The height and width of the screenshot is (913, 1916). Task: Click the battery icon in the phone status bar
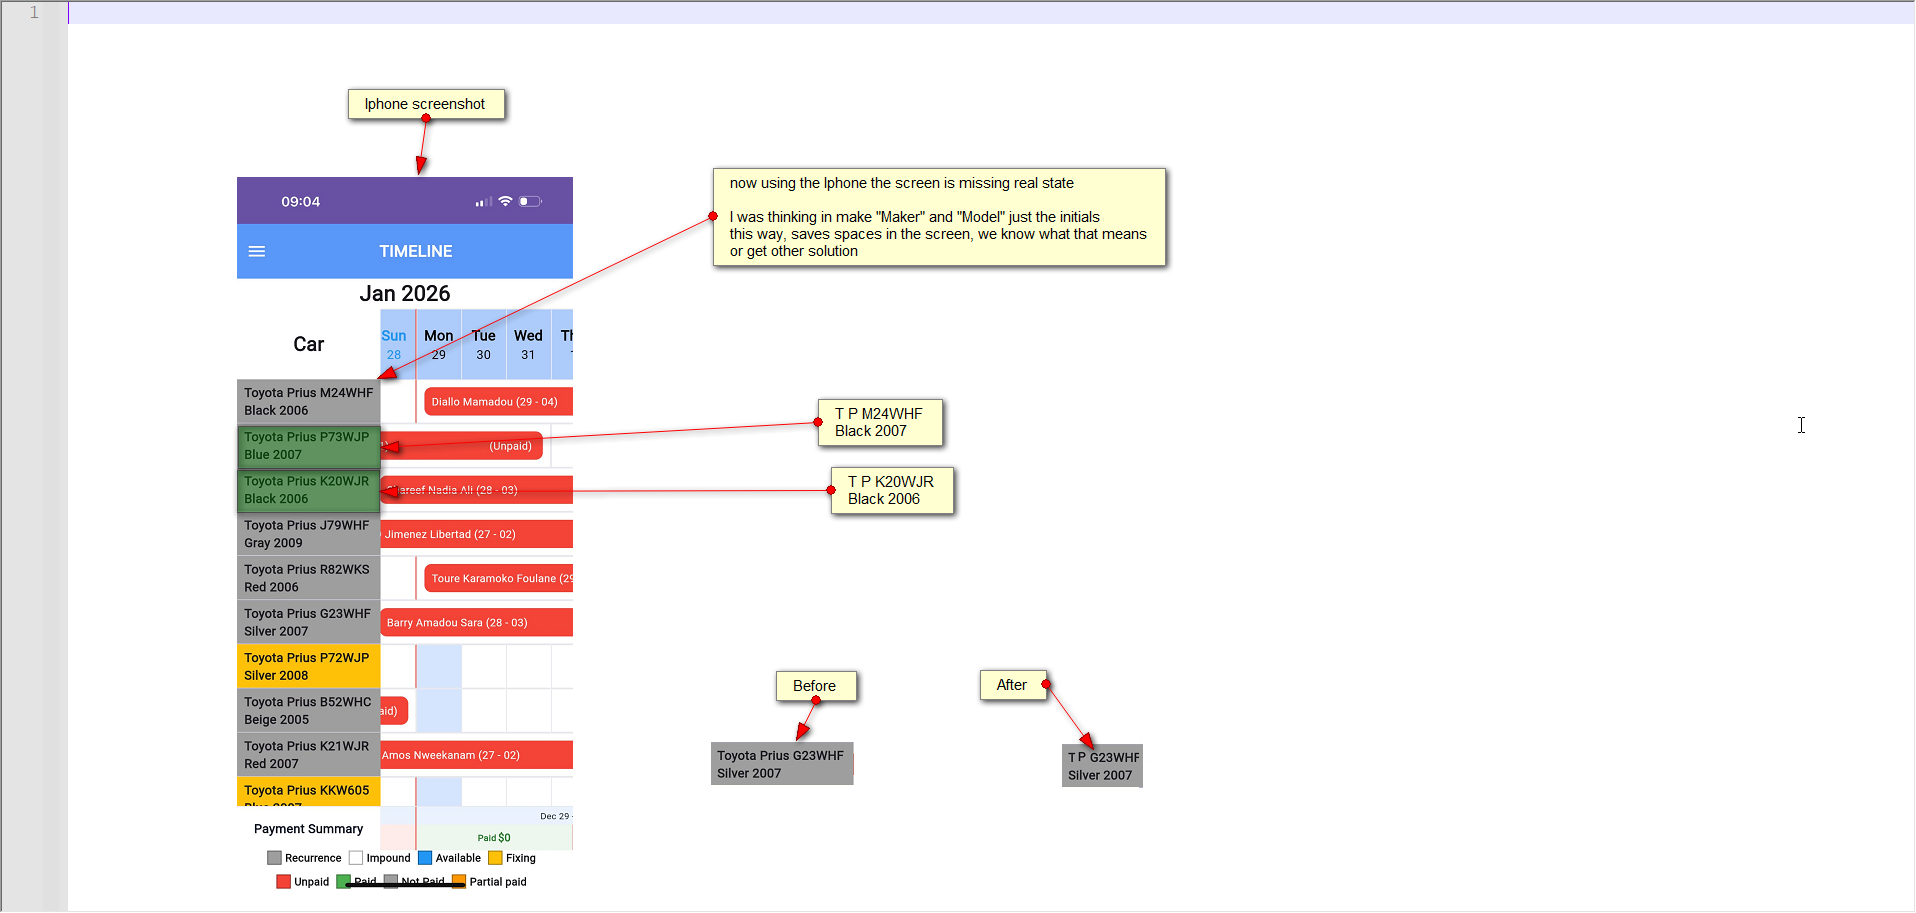(529, 202)
